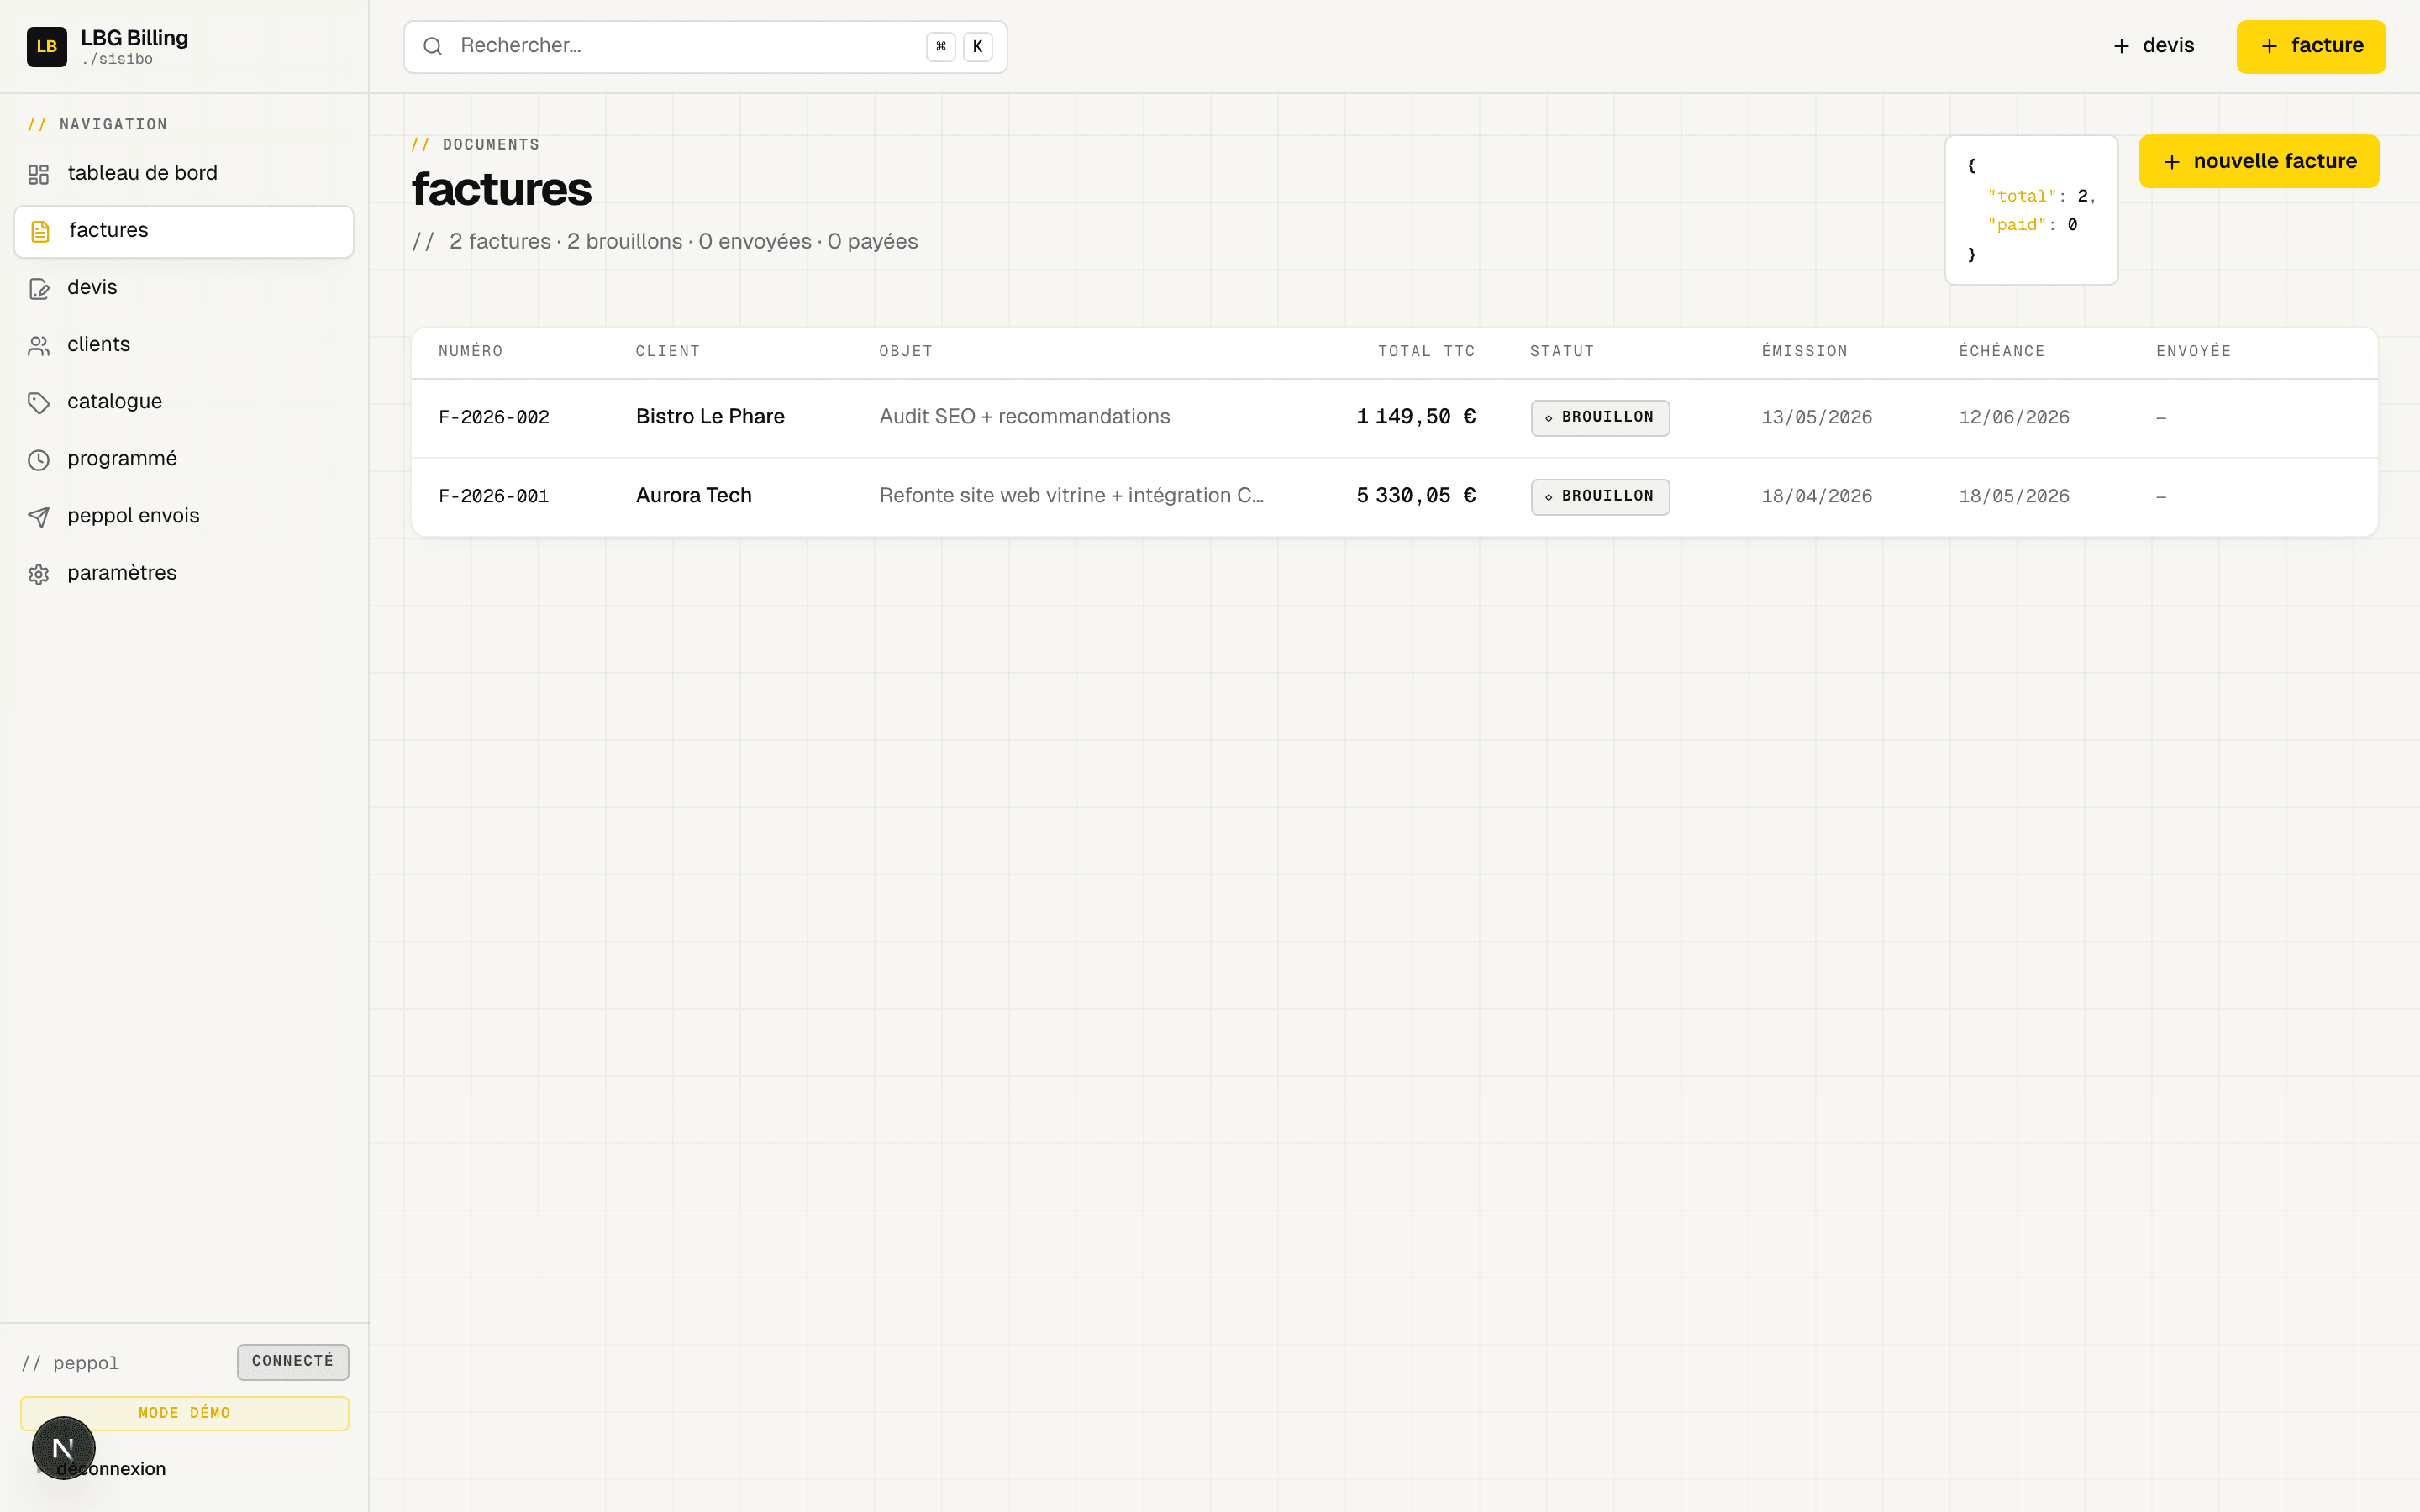Click the K shortcut key badge
The image size is (2420, 1512).
tap(978, 46)
